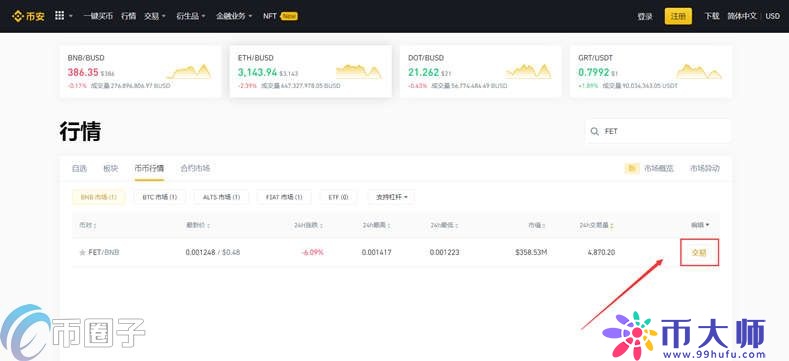Change language via 简体中文

click(742, 16)
